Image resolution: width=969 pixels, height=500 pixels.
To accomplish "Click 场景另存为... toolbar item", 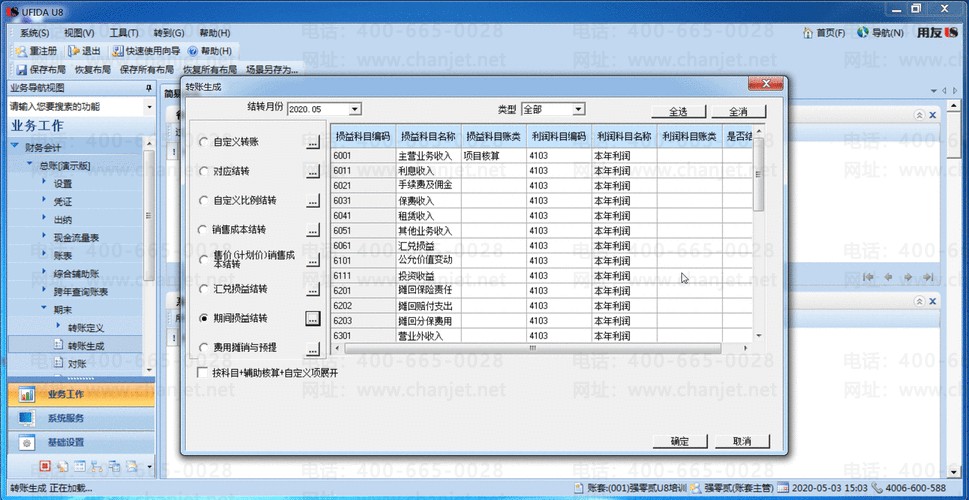I will pos(272,70).
